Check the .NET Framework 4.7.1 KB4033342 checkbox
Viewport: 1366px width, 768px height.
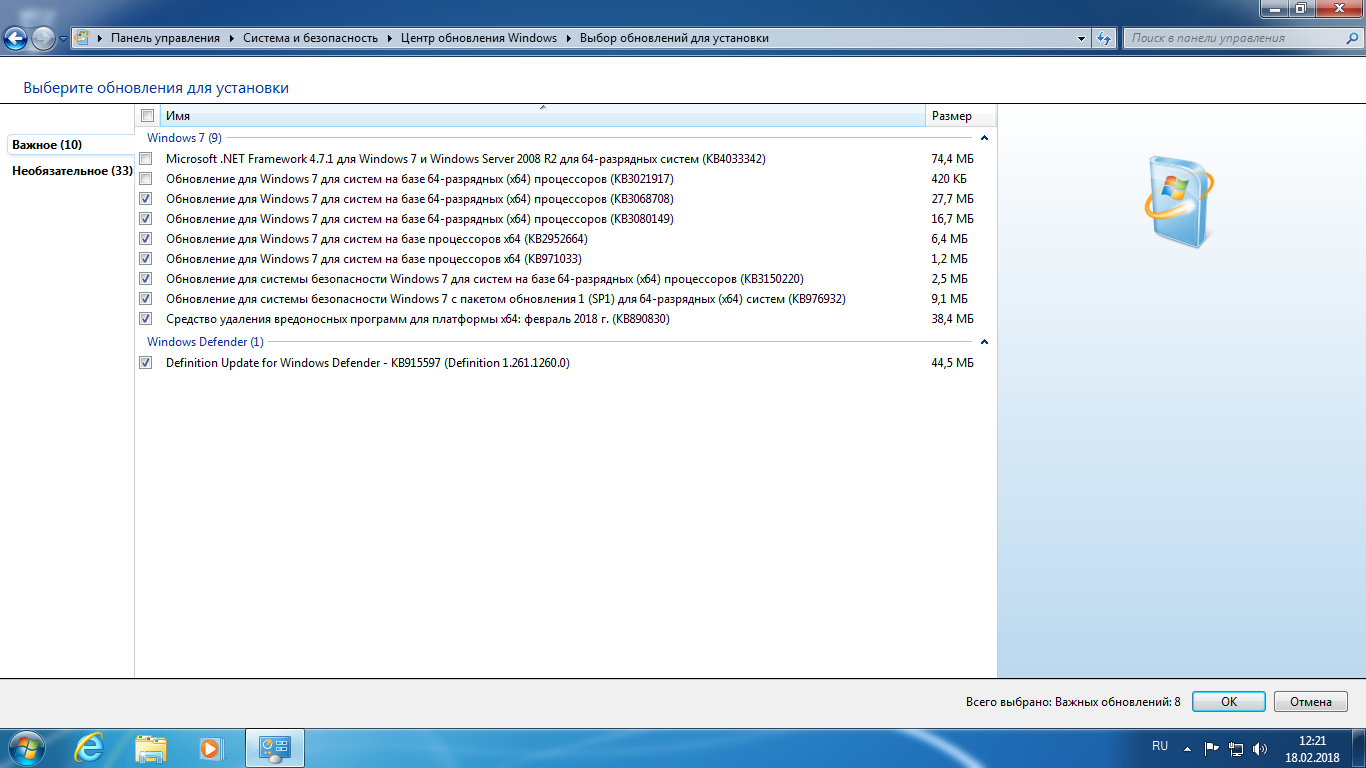147,159
